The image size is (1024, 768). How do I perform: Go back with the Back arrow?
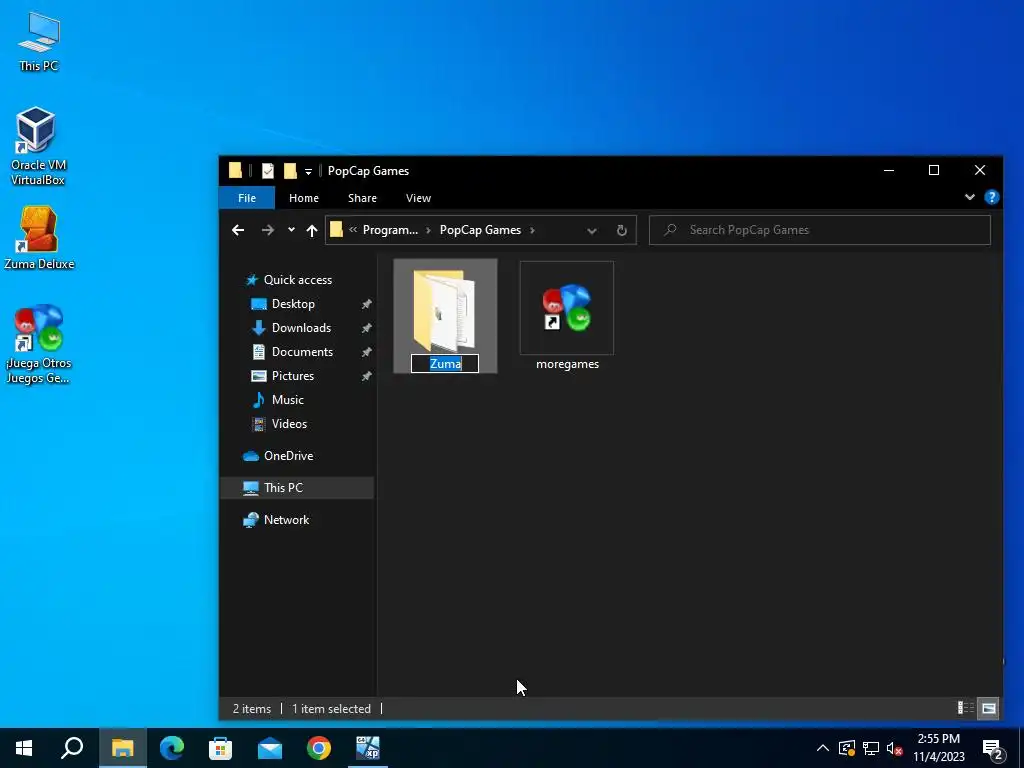[x=238, y=230]
